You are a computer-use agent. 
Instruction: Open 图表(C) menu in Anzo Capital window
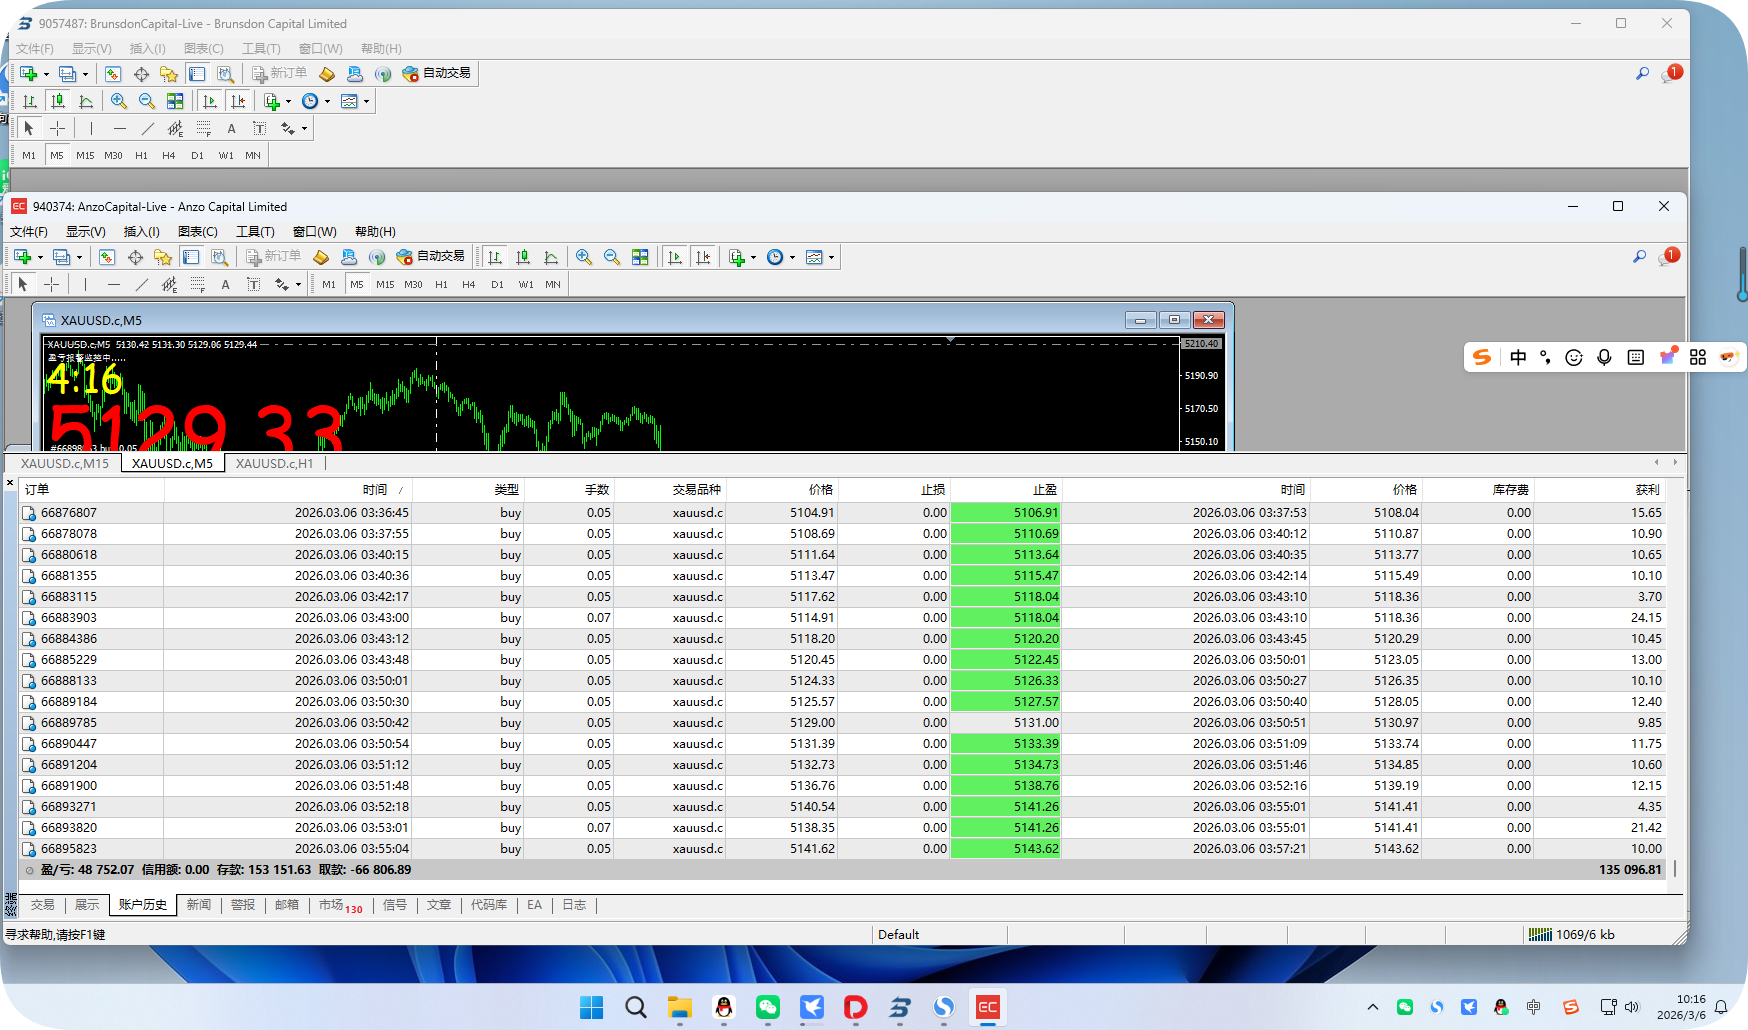197,231
